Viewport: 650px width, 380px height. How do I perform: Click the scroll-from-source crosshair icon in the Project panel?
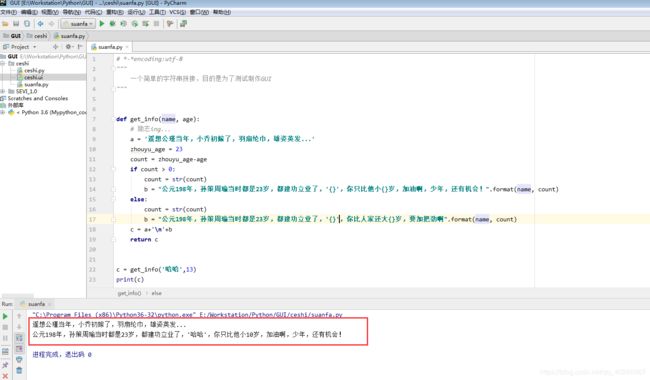pos(56,47)
